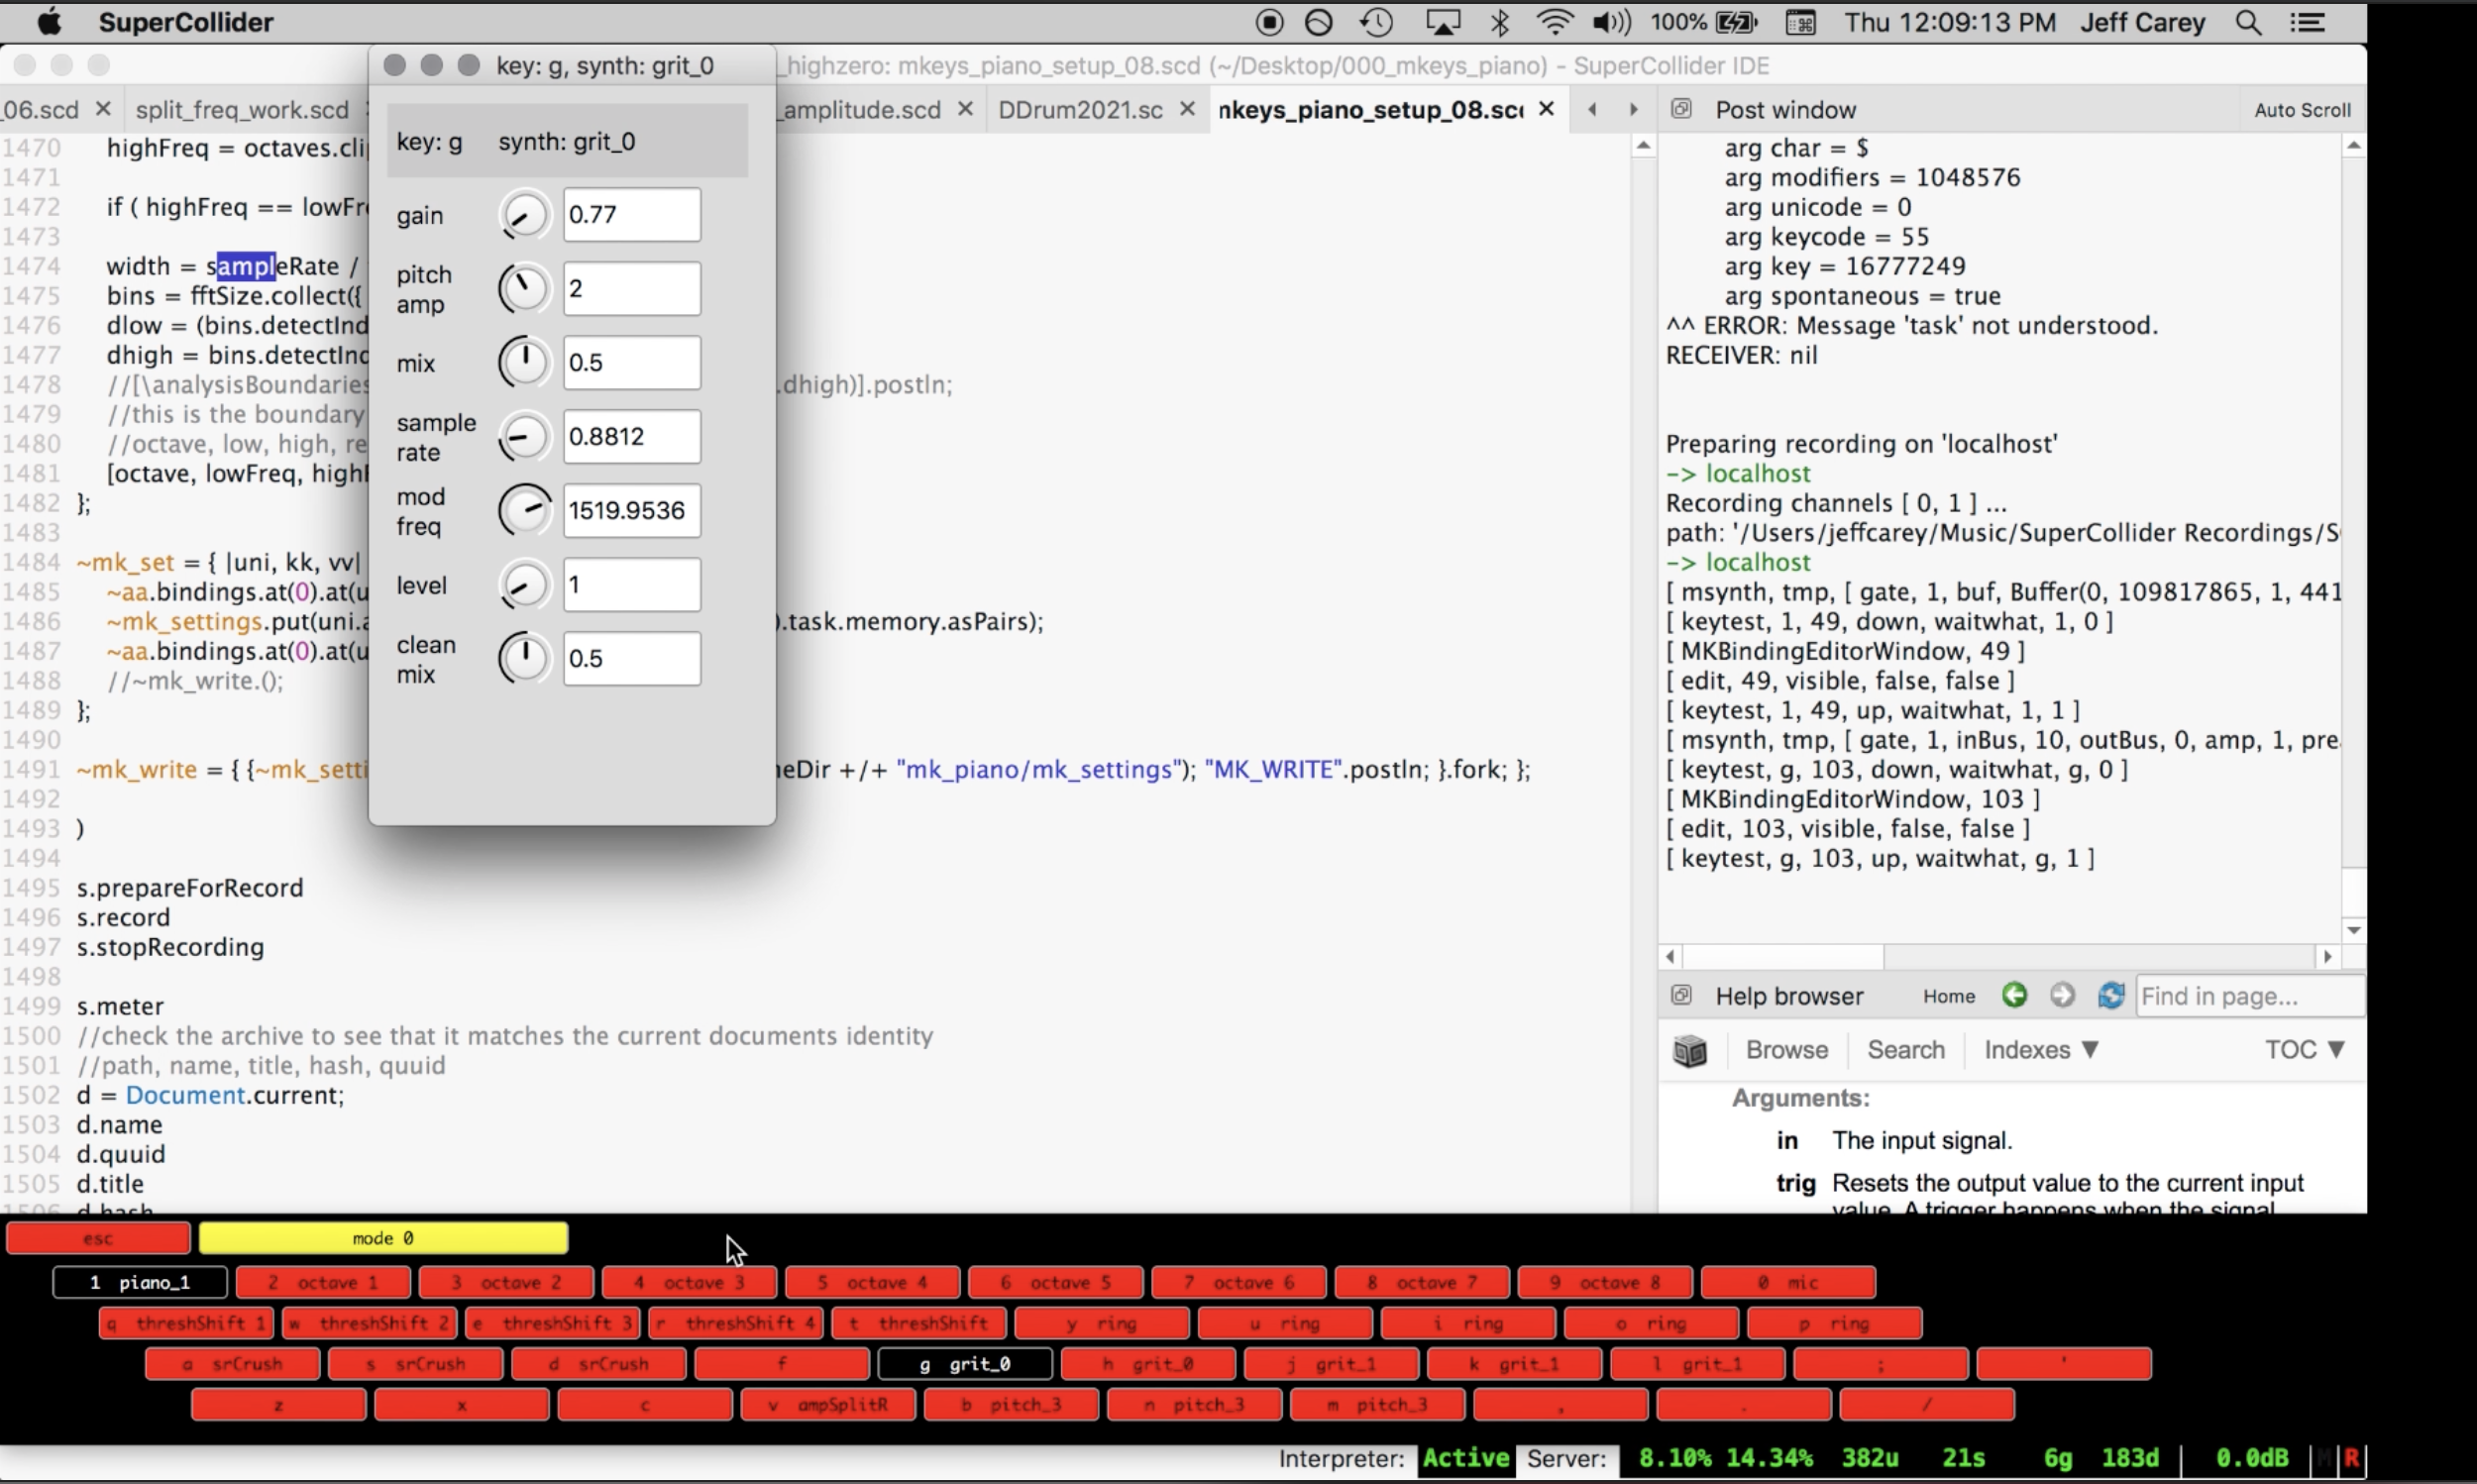The height and width of the screenshot is (1484, 2477).
Task: Open AirPlay display menu icon
Action: coord(1442,22)
